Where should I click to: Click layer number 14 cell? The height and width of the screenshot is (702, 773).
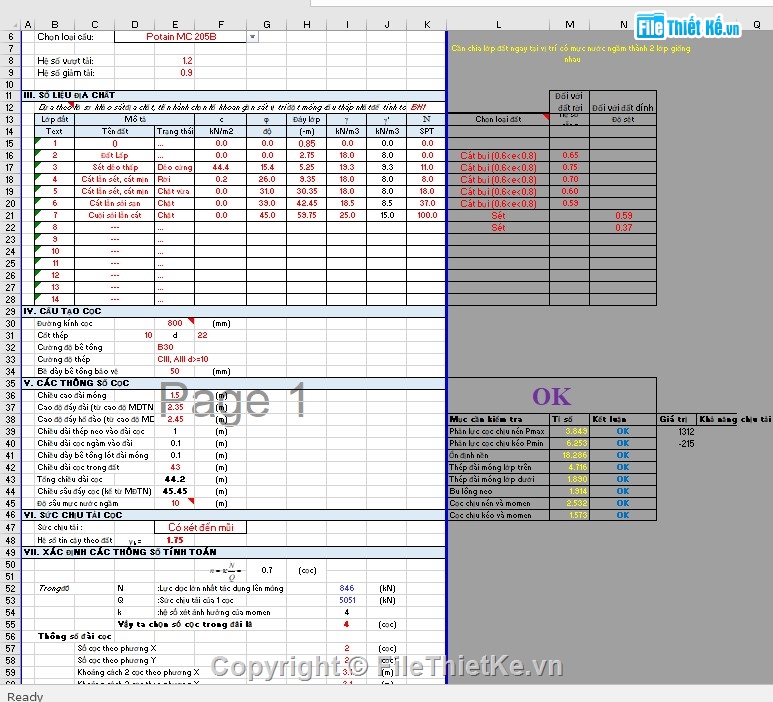(x=55, y=299)
